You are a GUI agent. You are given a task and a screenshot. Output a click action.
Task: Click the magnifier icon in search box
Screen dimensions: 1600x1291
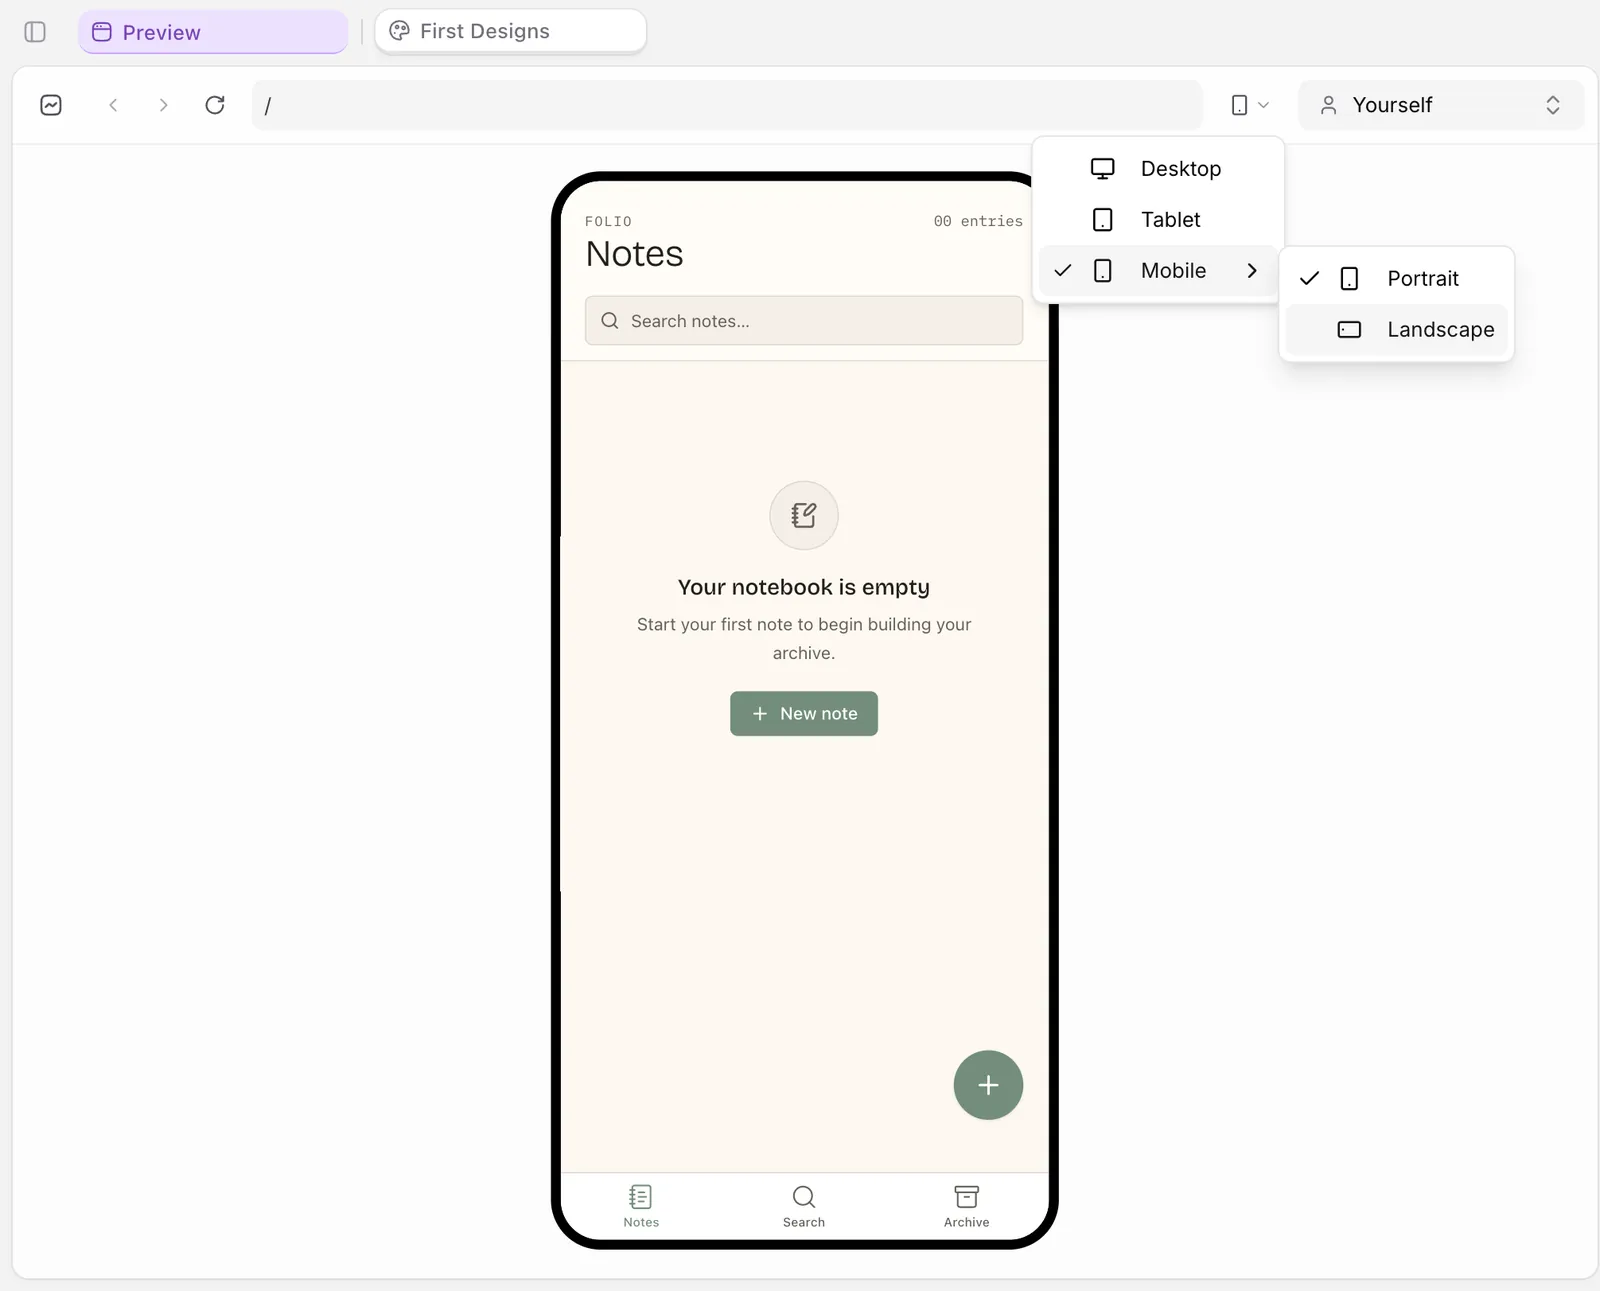(x=610, y=321)
